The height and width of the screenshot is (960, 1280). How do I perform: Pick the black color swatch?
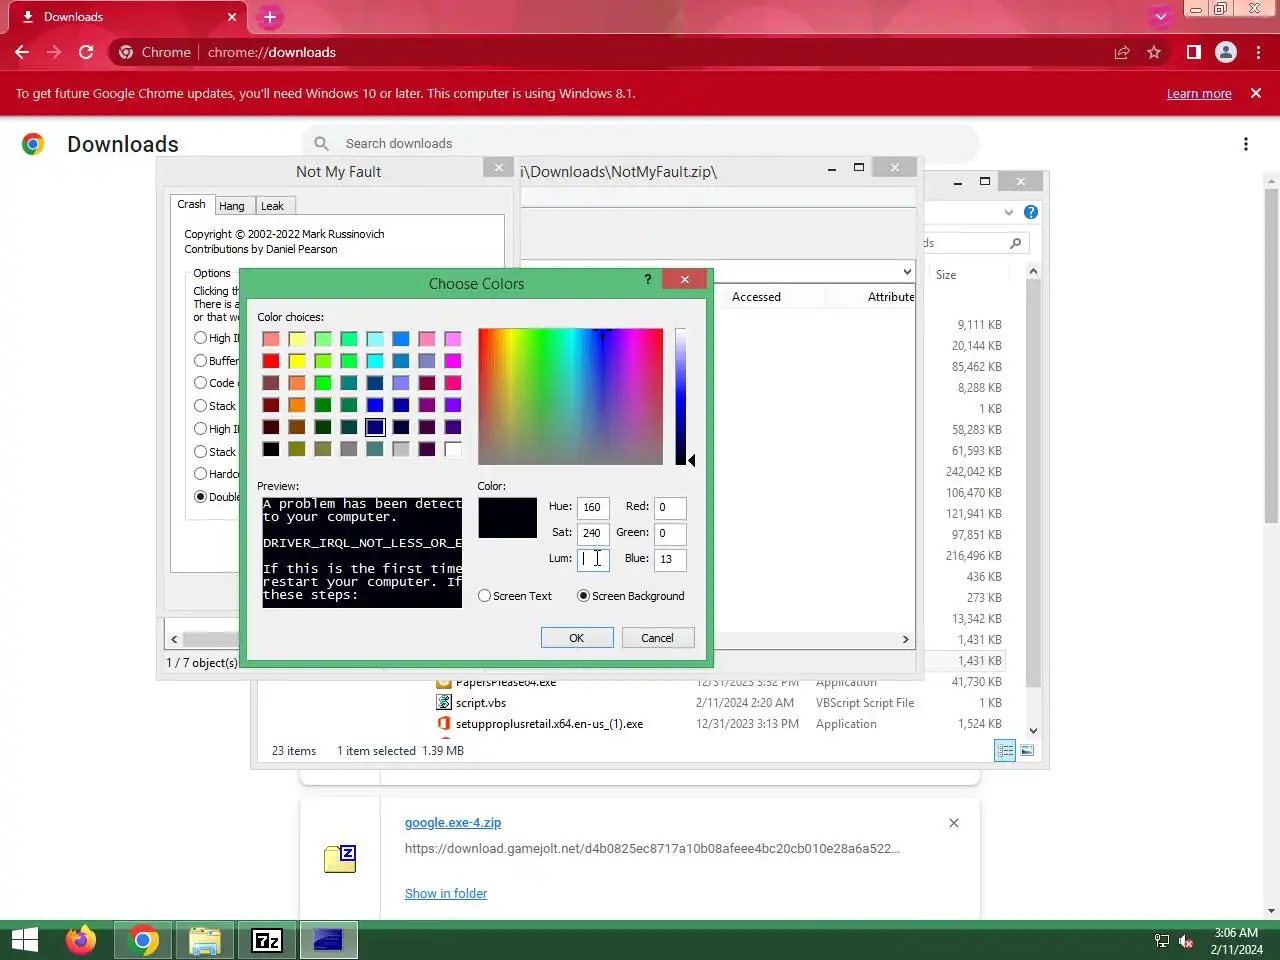[271, 449]
